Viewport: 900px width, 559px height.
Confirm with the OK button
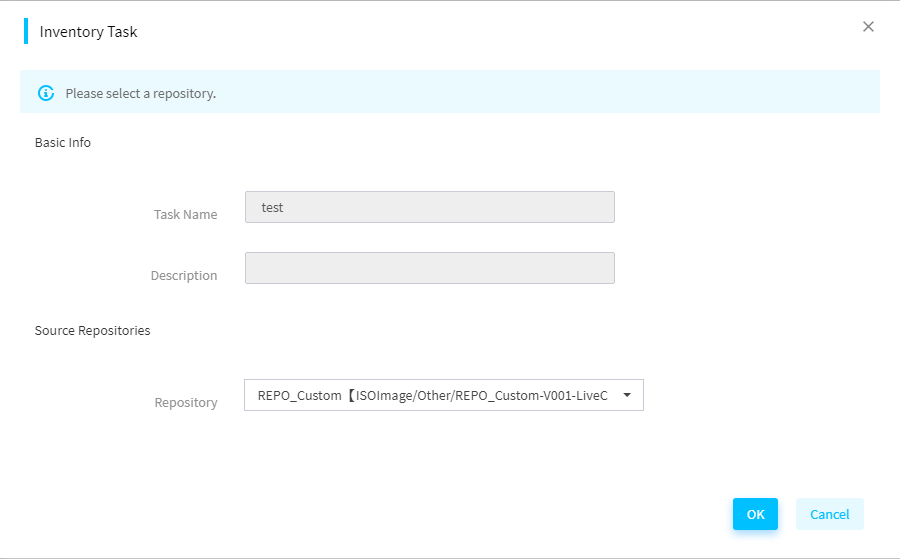click(755, 514)
